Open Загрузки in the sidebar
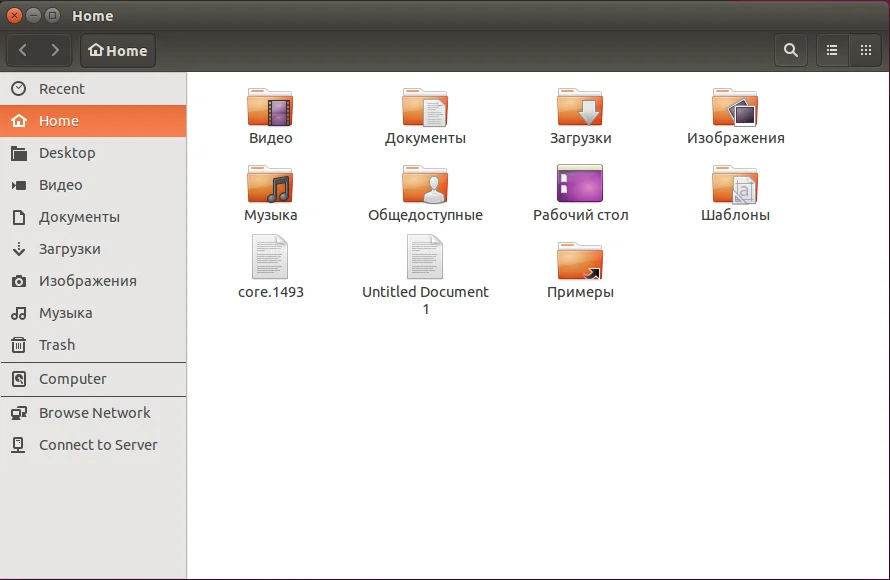 [93, 249]
